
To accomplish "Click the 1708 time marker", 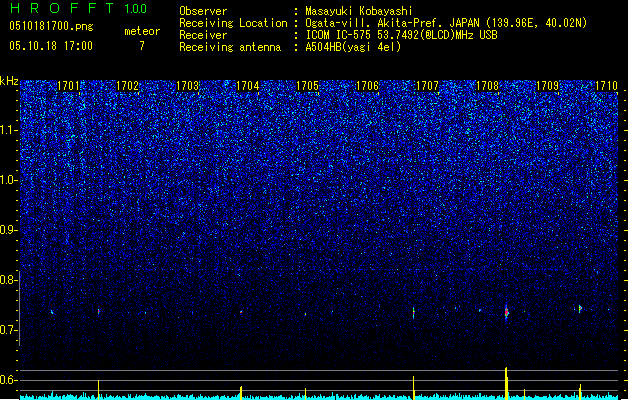I will point(487,86).
